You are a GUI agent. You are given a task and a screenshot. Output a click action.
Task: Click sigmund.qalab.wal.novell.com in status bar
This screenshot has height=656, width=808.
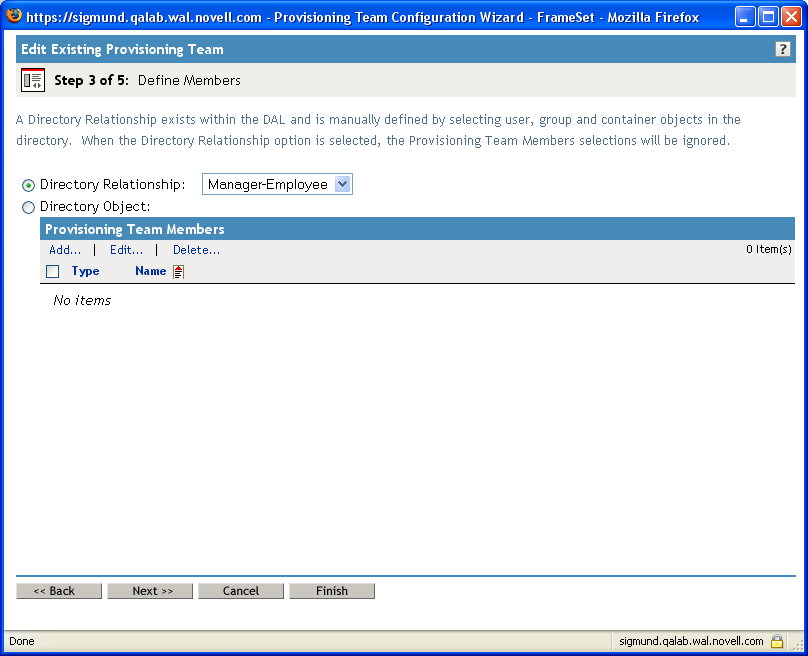pos(691,641)
